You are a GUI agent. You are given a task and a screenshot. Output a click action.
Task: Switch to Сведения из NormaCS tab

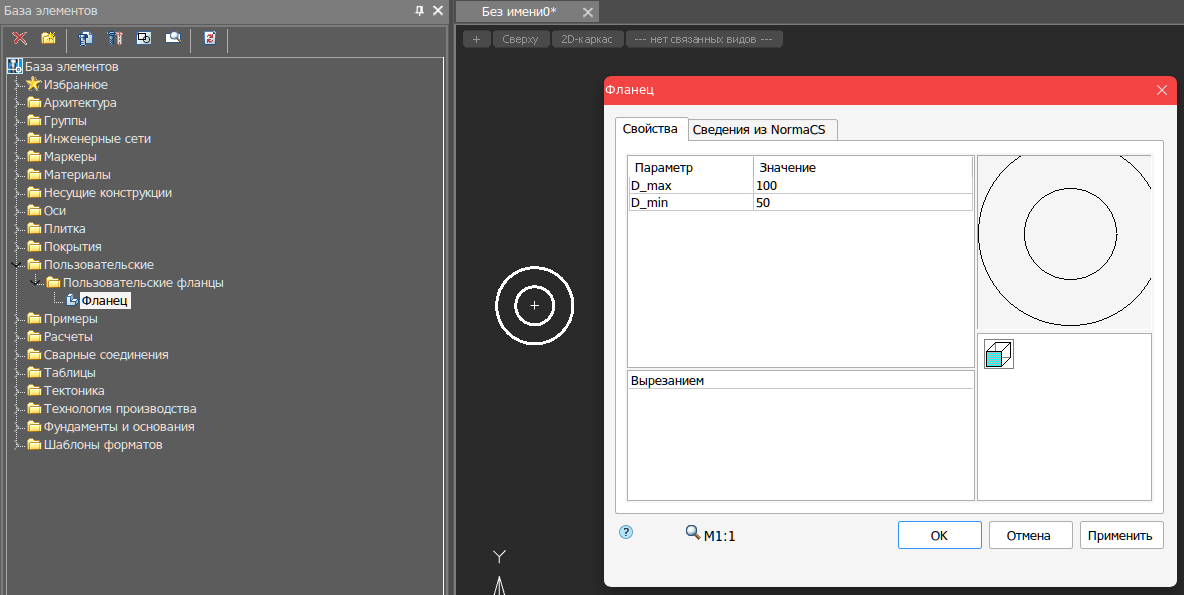(764, 129)
